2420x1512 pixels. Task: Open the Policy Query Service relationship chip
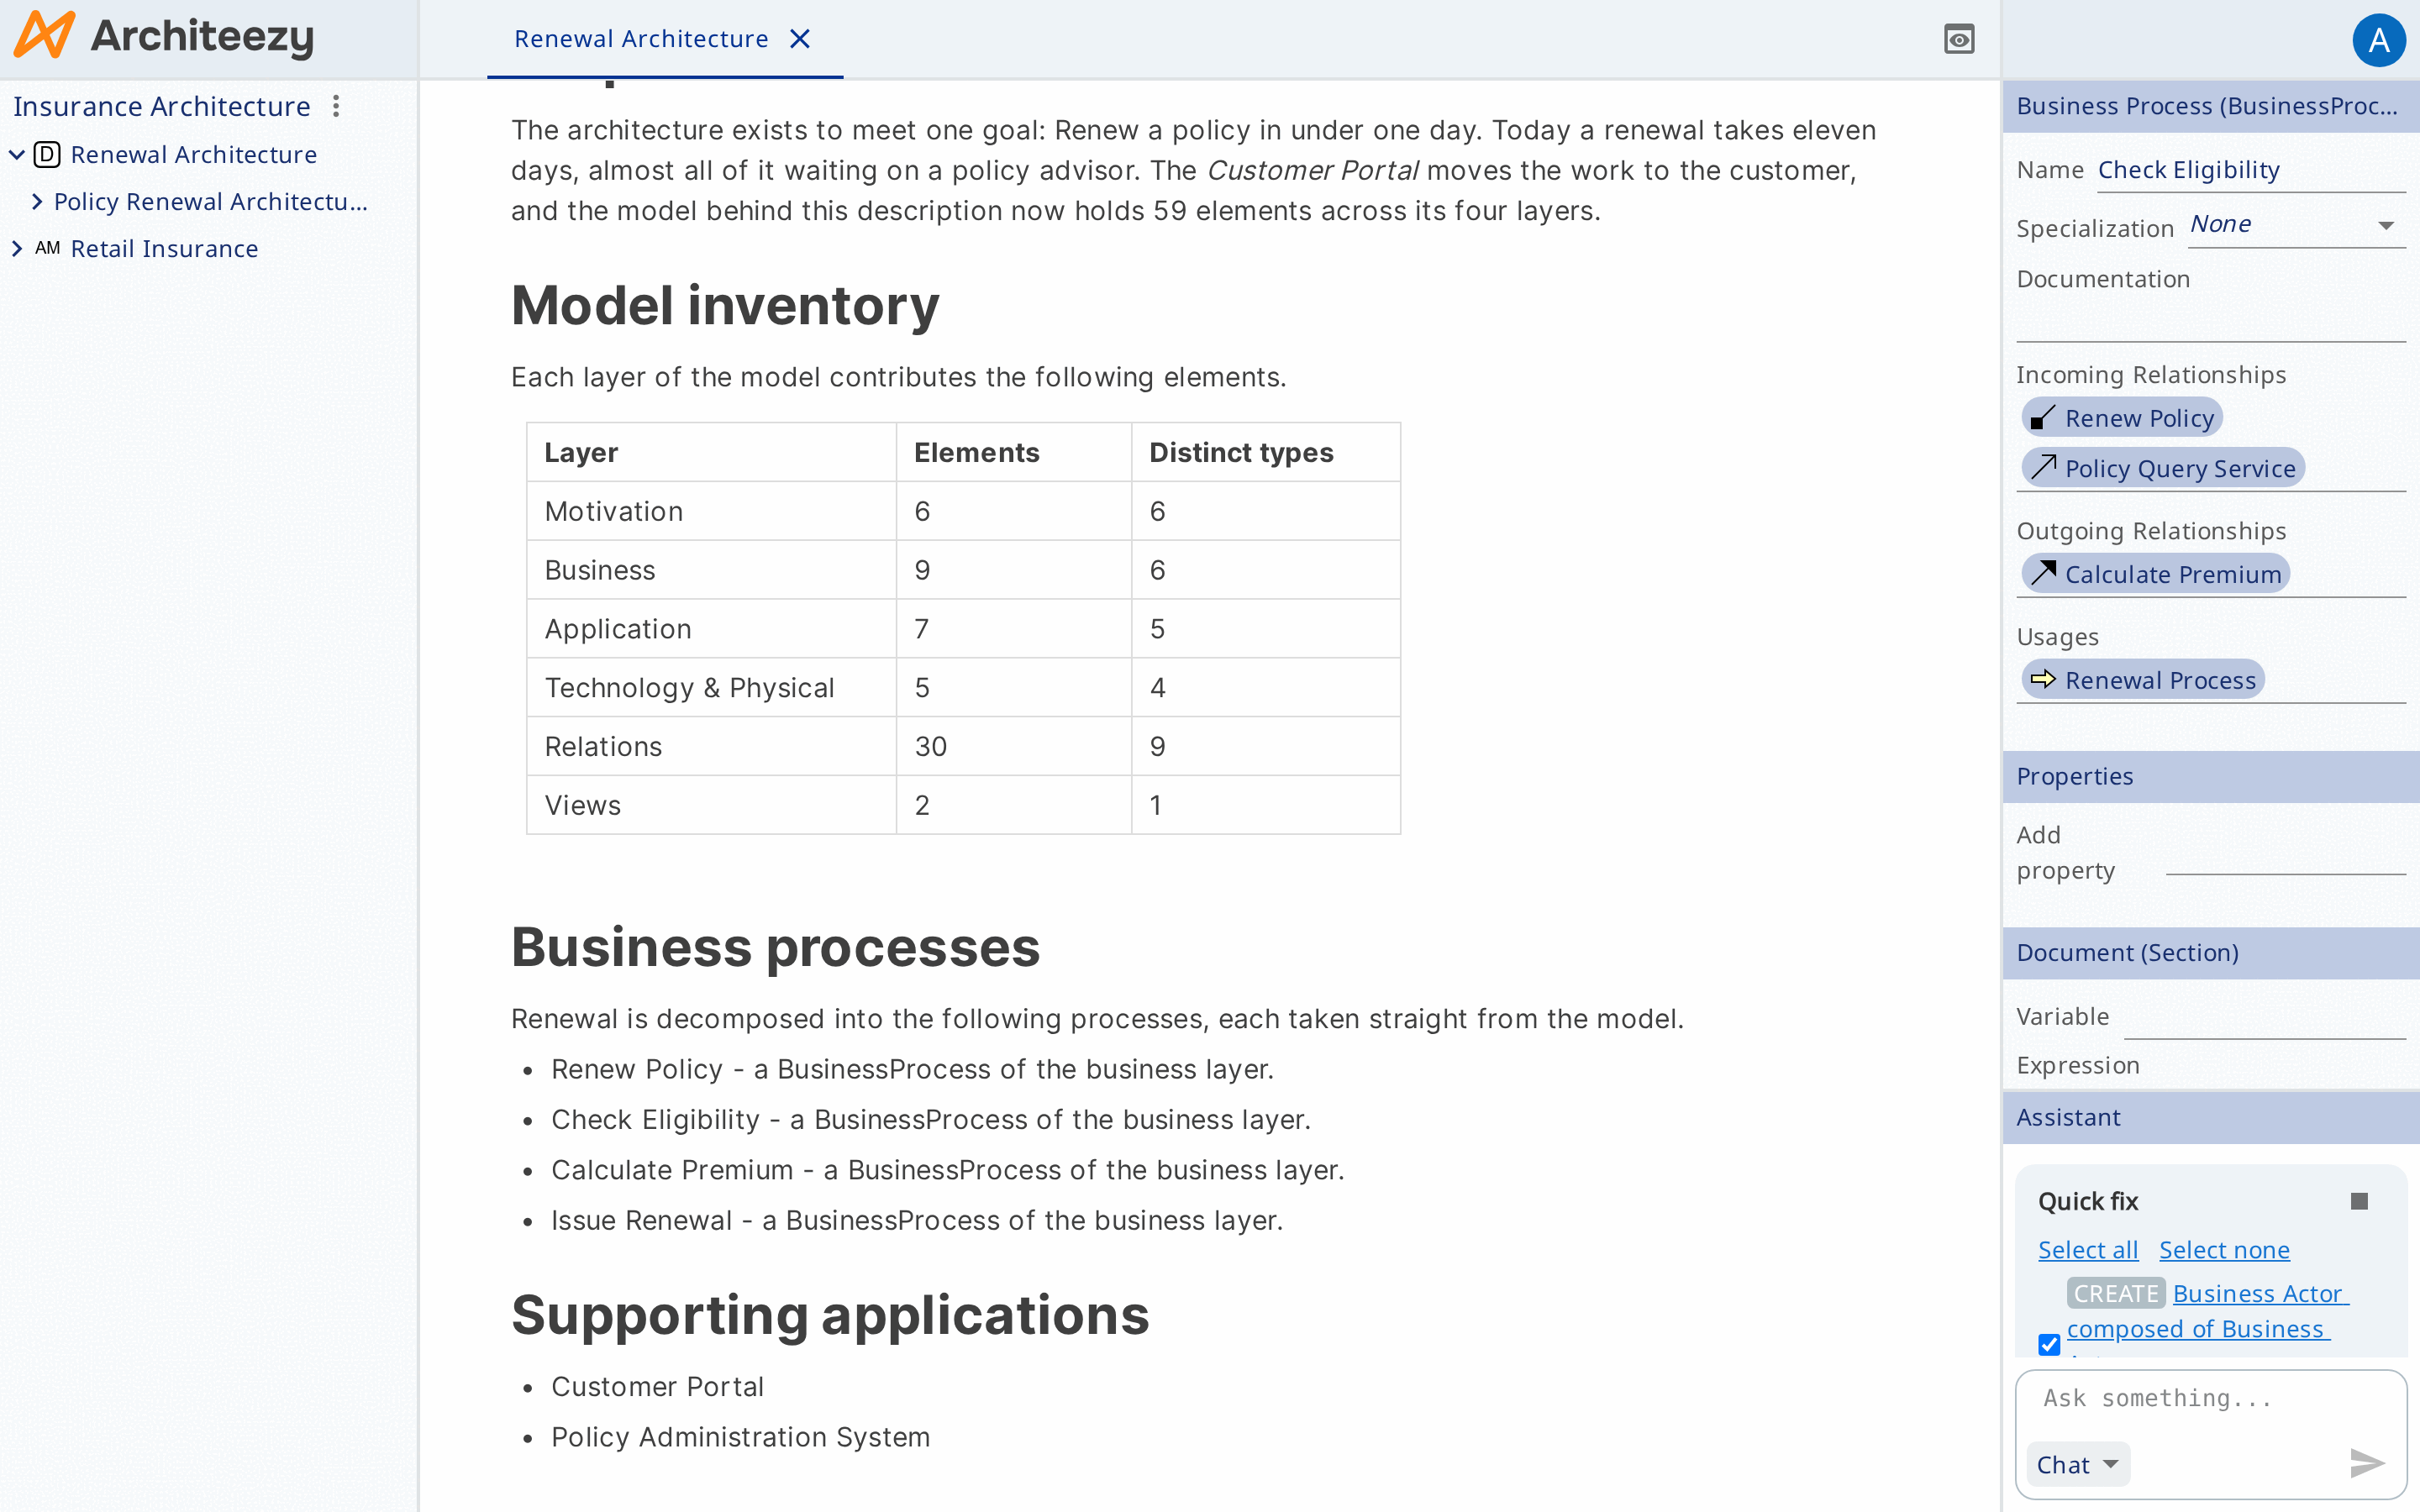(2163, 467)
